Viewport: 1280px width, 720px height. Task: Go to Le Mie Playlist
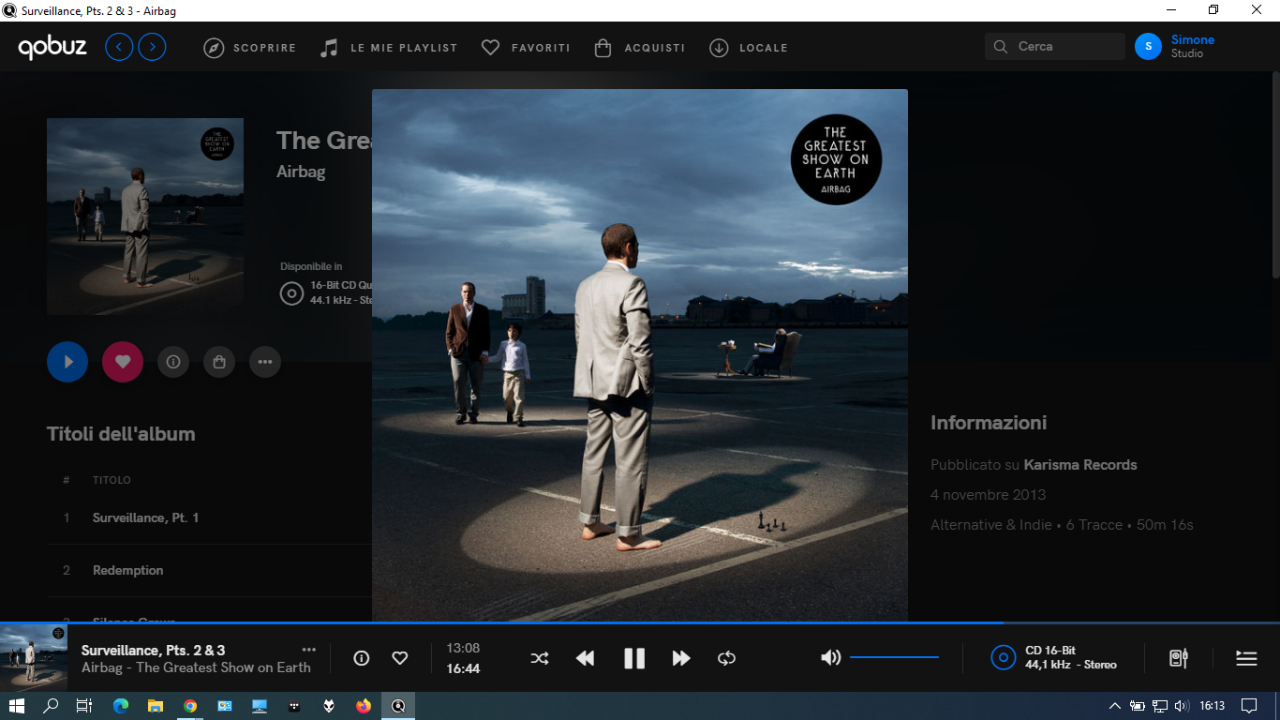pos(389,47)
